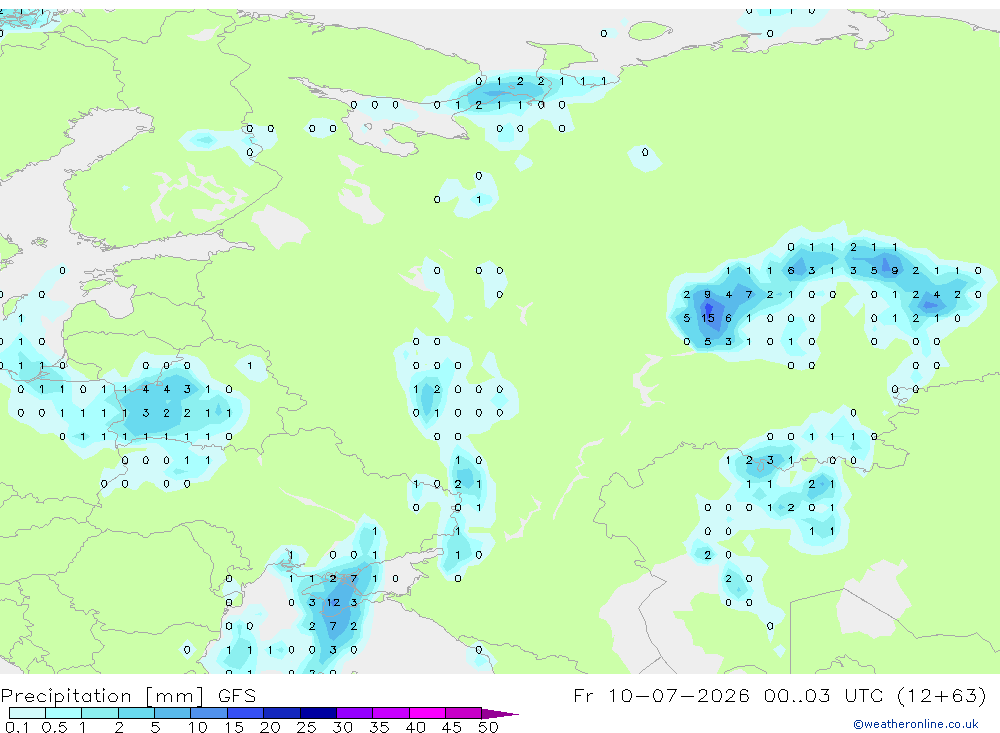The height and width of the screenshot is (733, 1000).
Task: Open the weatheronline.co.uk credit link
Action: (916, 724)
